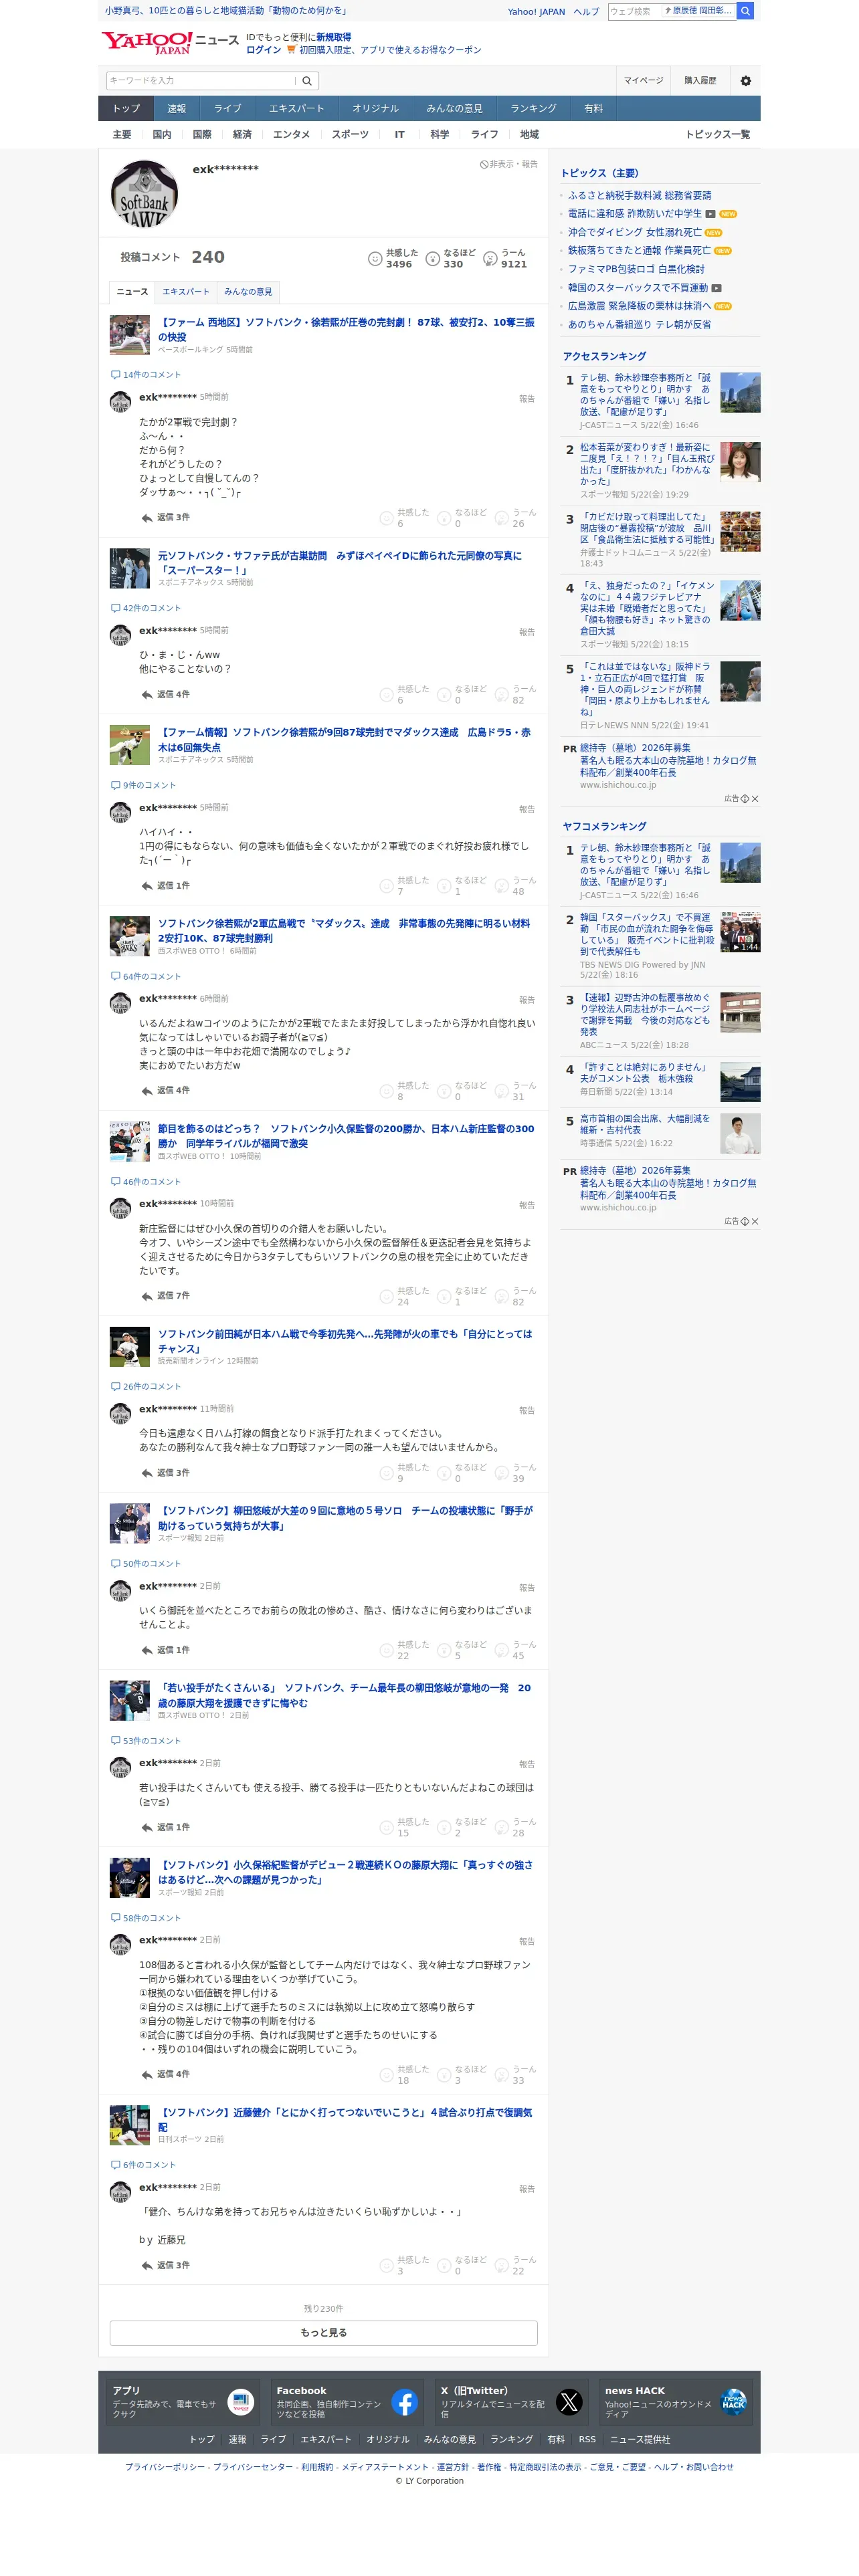
Task: Open the ログイン link
Action: click(x=263, y=50)
